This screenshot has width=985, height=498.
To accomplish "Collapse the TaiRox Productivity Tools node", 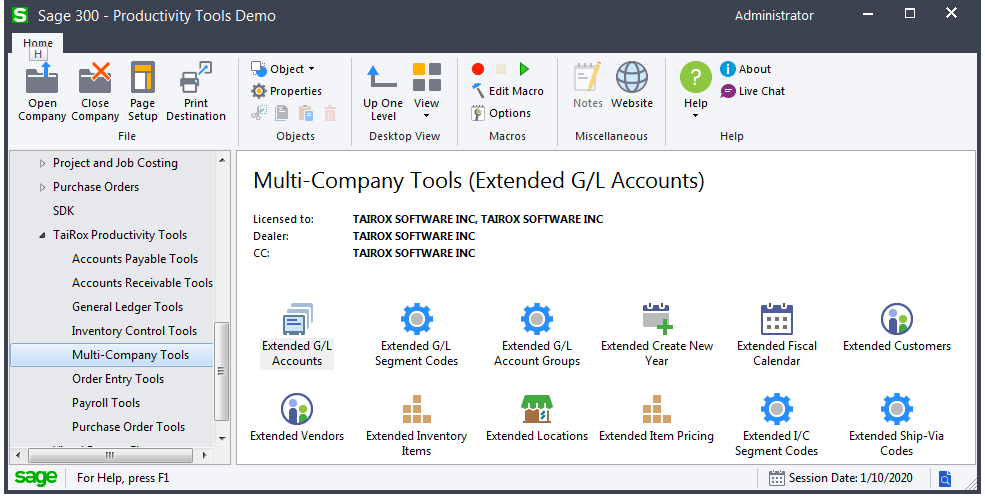I will coord(42,236).
